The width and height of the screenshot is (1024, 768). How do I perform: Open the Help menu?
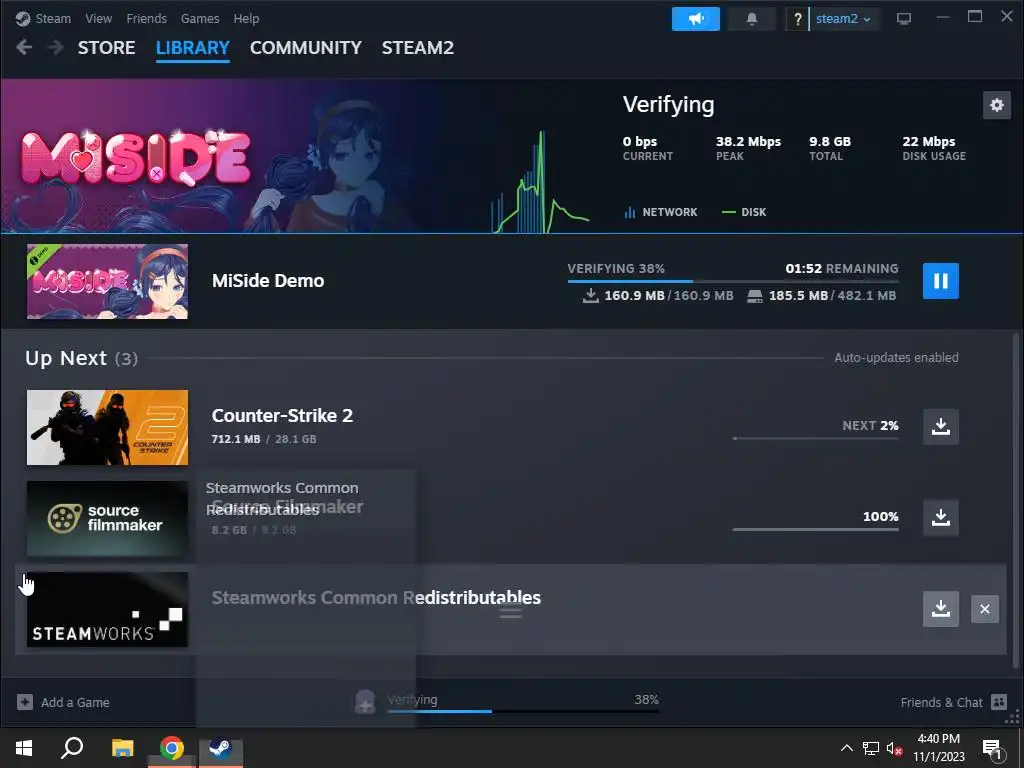coord(246,18)
